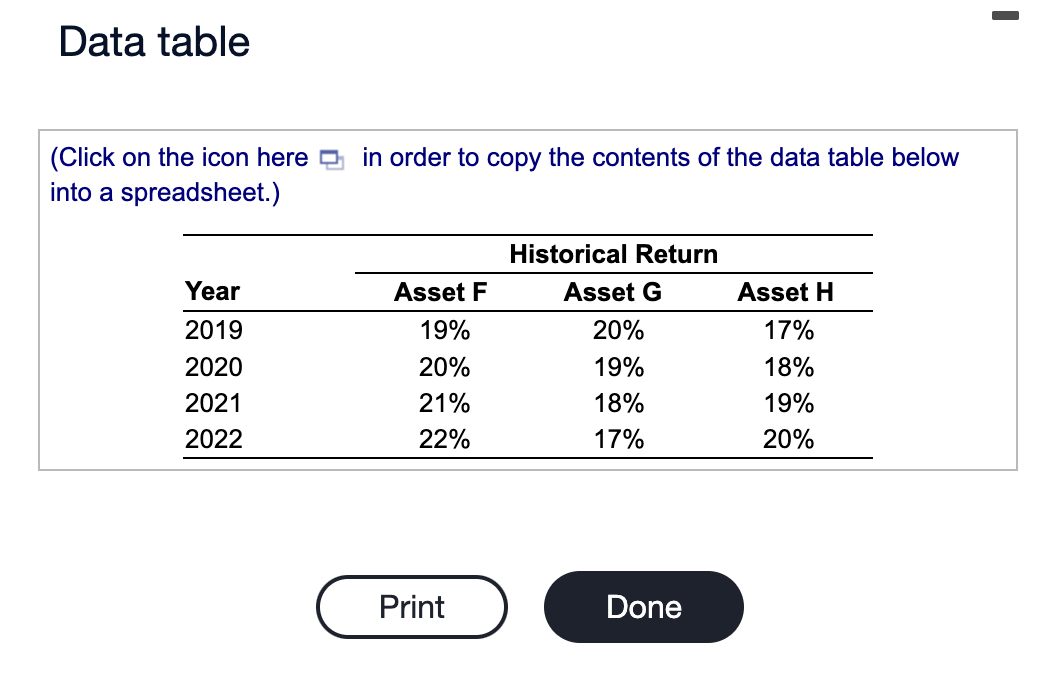This screenshot has width=1052, height=682.
Task: Select the 19% value under Asset F
Action: (x=443, y=330)
